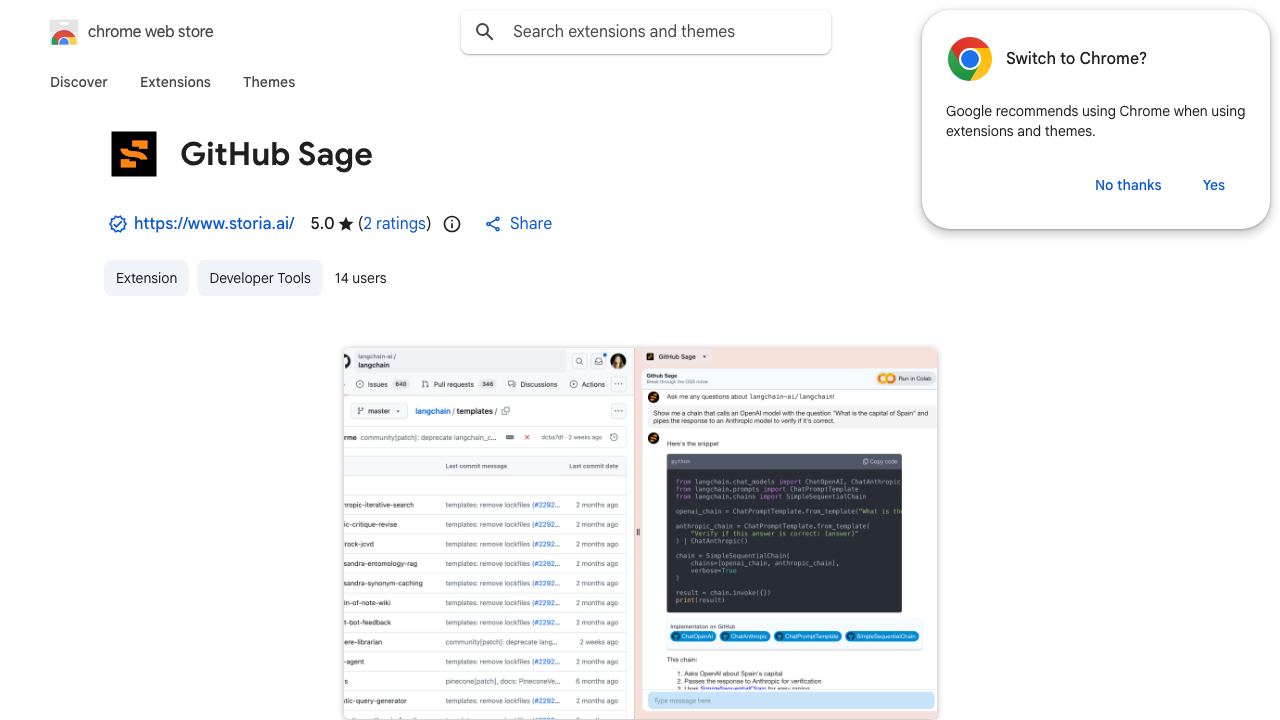The image size is (1280, 720).
Task: Click the Issues tab in the screenshot
Action: point(383,384)
